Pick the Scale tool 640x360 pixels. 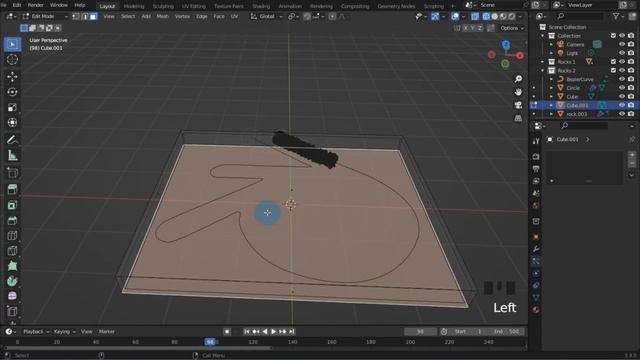(x=12, y=107)
